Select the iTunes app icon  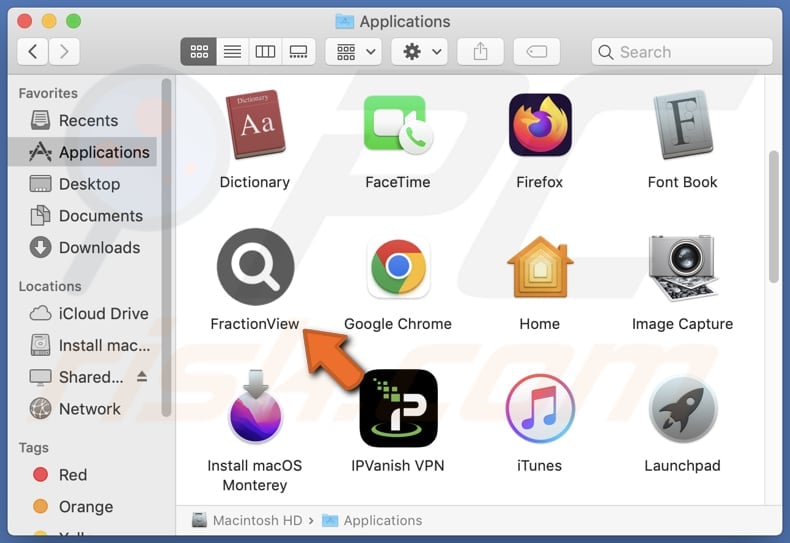point(540,409)
